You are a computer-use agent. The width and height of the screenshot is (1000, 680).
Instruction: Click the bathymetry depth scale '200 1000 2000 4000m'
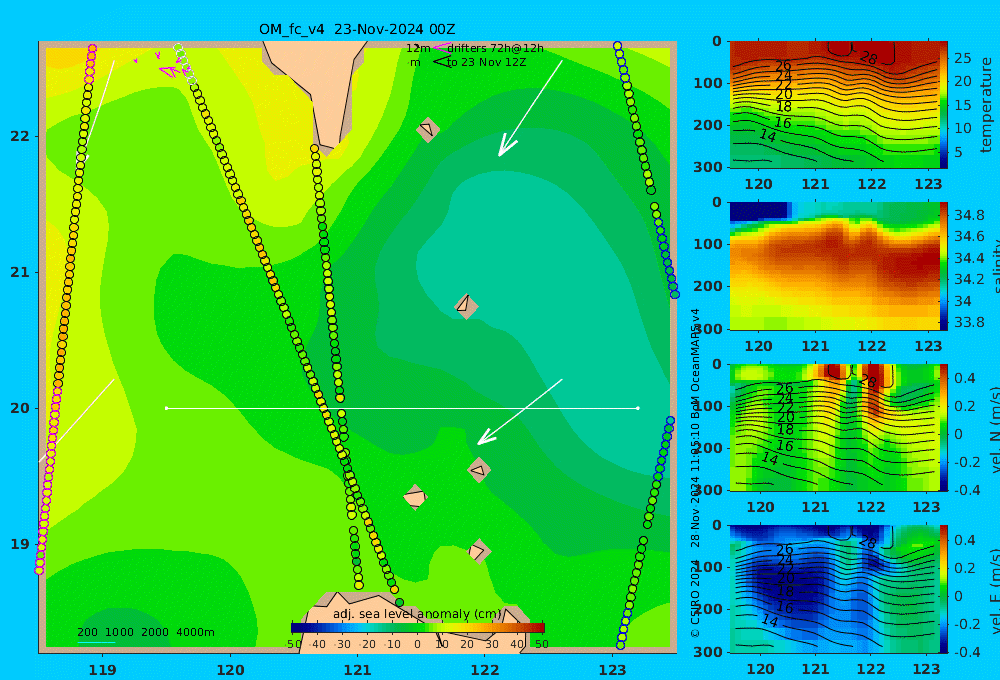click(x=146, y=632)
